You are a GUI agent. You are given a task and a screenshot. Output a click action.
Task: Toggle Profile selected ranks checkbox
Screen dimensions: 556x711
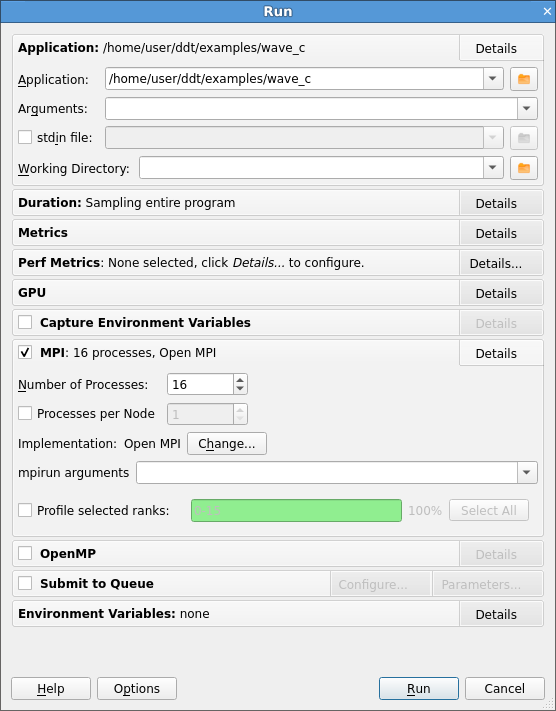point(25,511)
